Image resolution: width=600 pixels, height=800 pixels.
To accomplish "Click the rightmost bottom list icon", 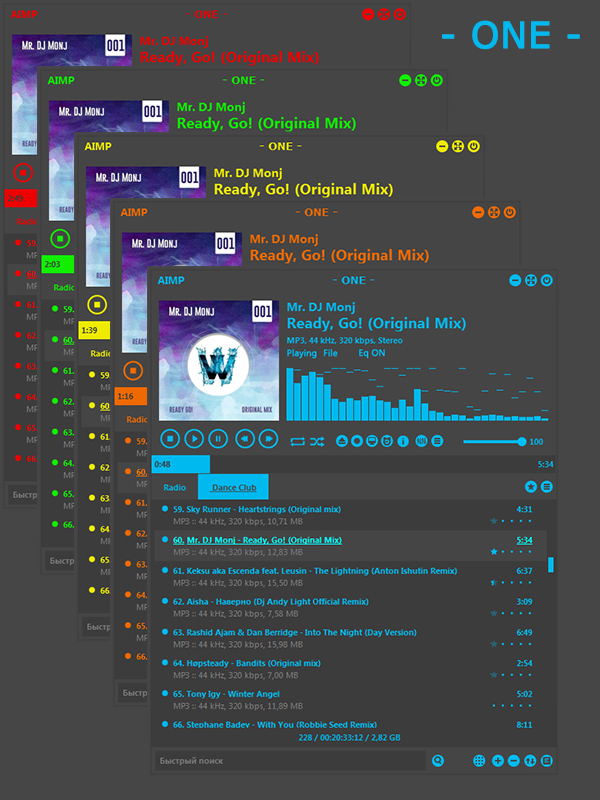I will pyautogui.click(x=547, y=761).
